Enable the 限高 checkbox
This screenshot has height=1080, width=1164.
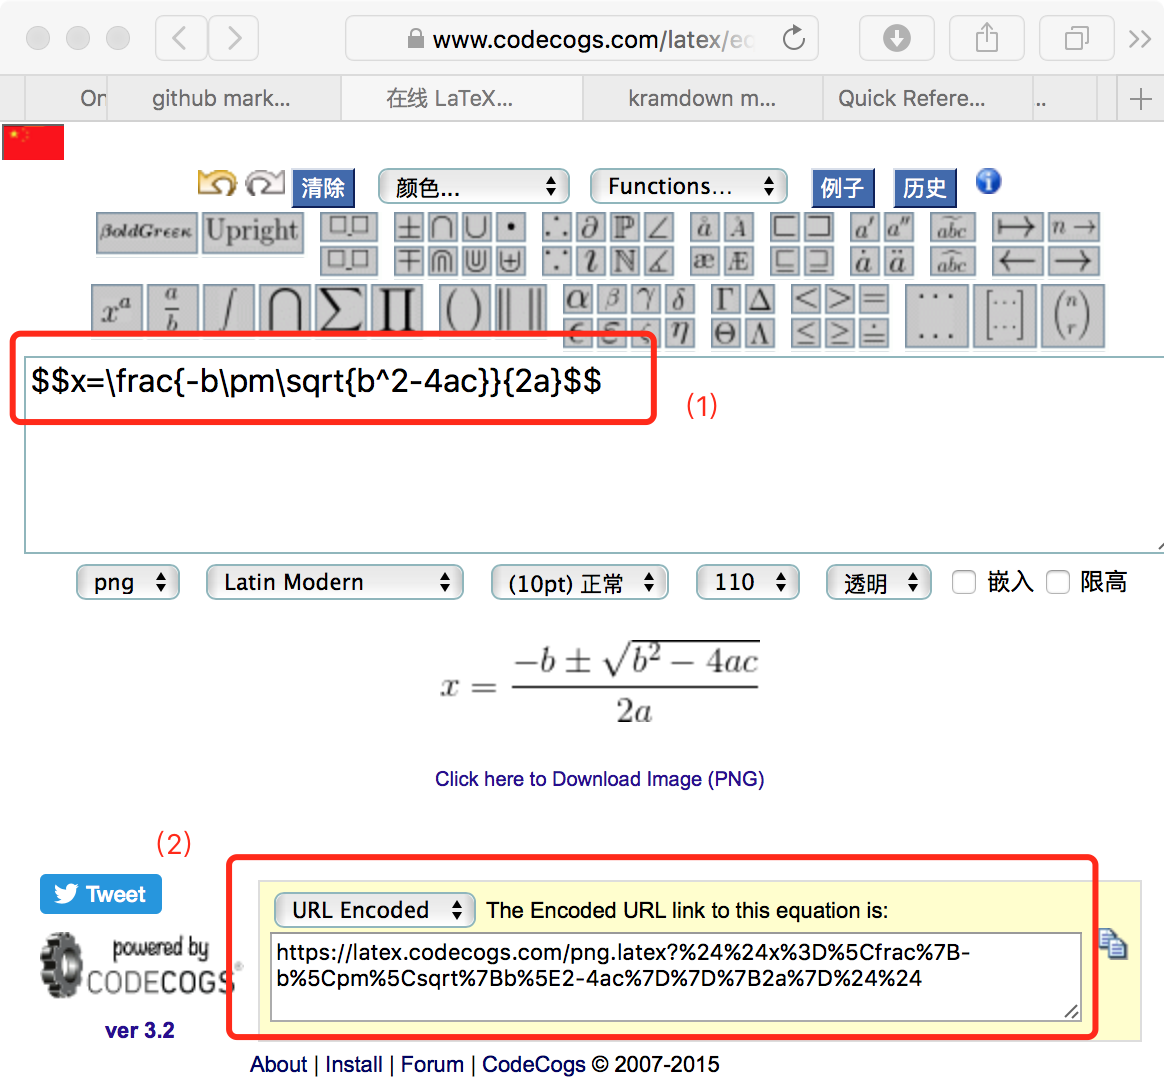pos(1058,582)
